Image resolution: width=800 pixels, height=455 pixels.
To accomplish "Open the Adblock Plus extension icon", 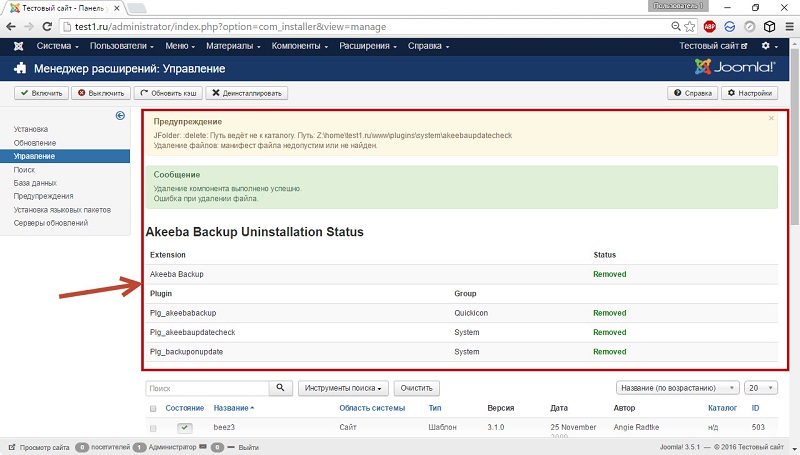I will 710,27.
